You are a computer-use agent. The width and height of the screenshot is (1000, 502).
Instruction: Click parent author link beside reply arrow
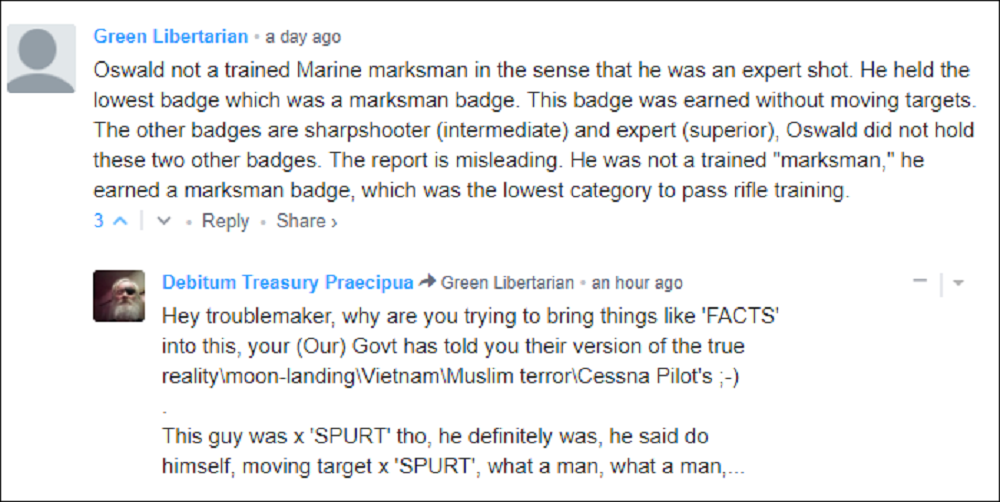click(507, 284)
